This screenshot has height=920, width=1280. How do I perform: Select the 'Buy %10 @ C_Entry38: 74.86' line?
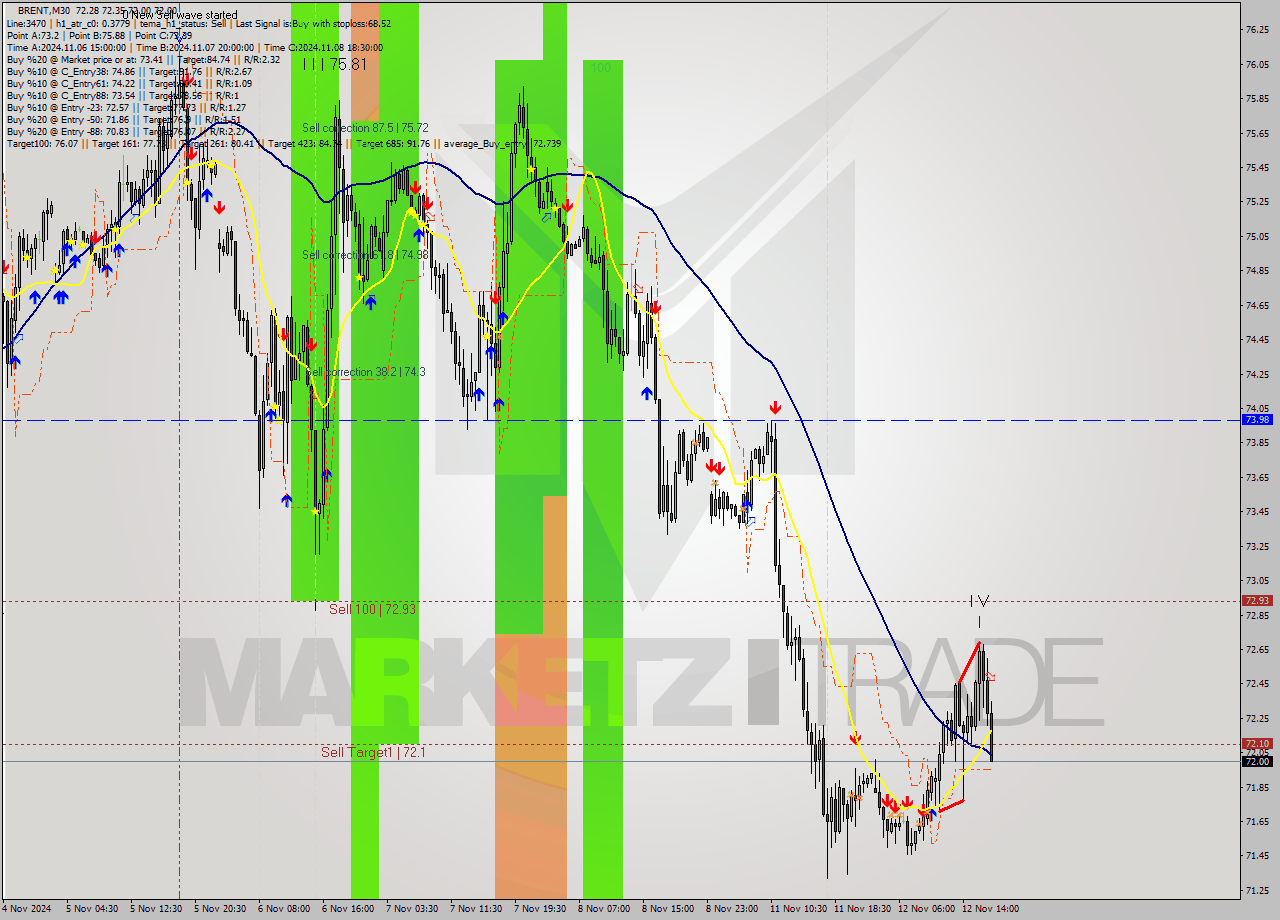[x=129, y=72]
